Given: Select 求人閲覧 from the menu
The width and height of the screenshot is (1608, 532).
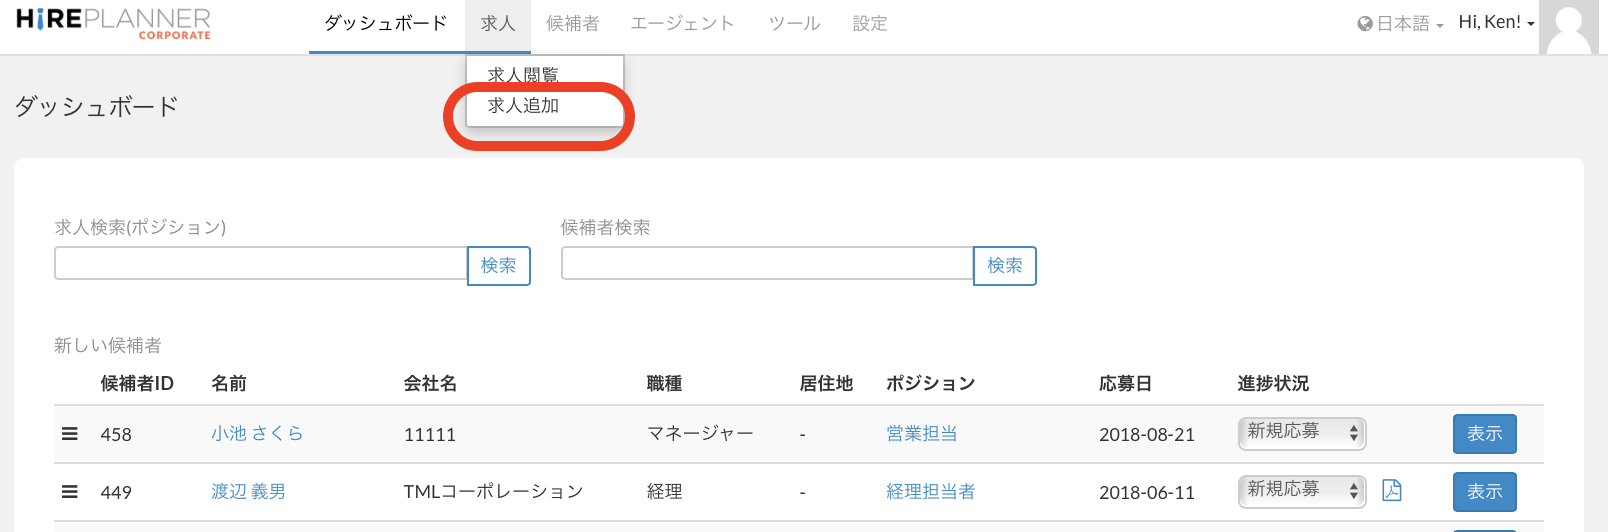Looking at the screenshot, I should click(x=523, y=75).
